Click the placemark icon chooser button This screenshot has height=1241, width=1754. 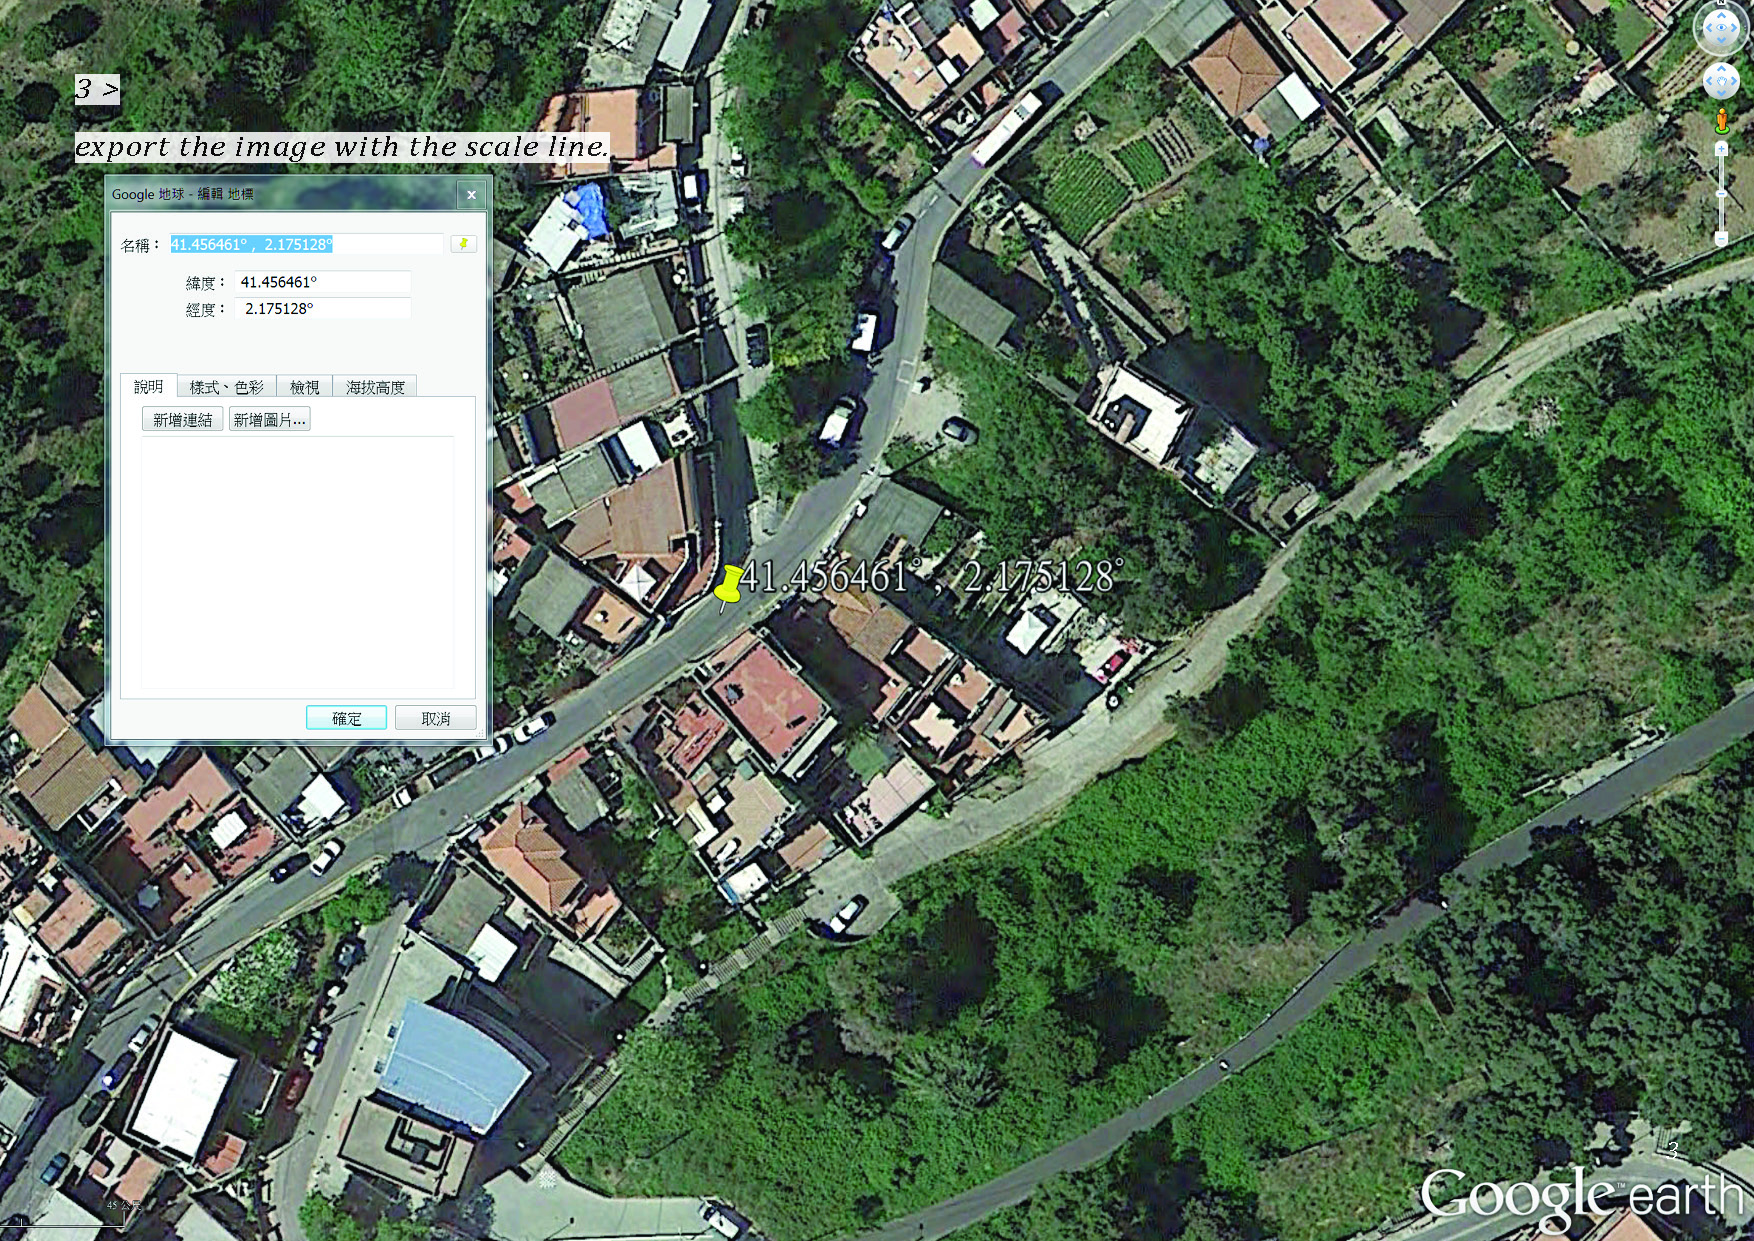tap(463, 244)
